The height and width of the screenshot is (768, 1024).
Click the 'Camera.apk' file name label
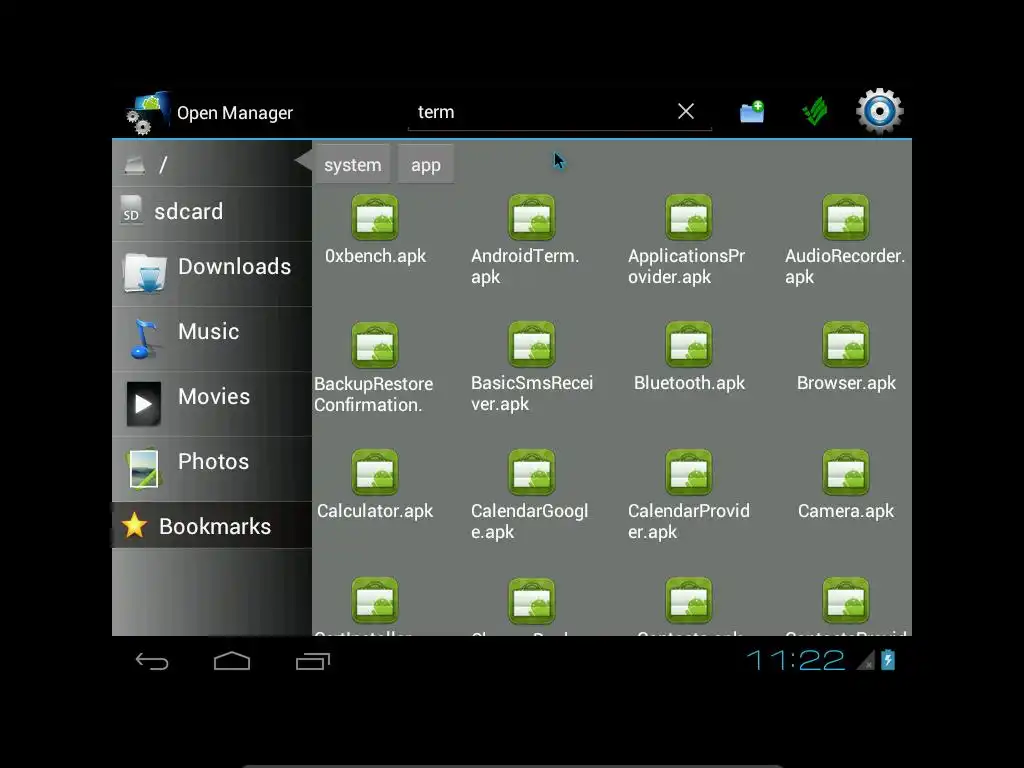[846, 511]
